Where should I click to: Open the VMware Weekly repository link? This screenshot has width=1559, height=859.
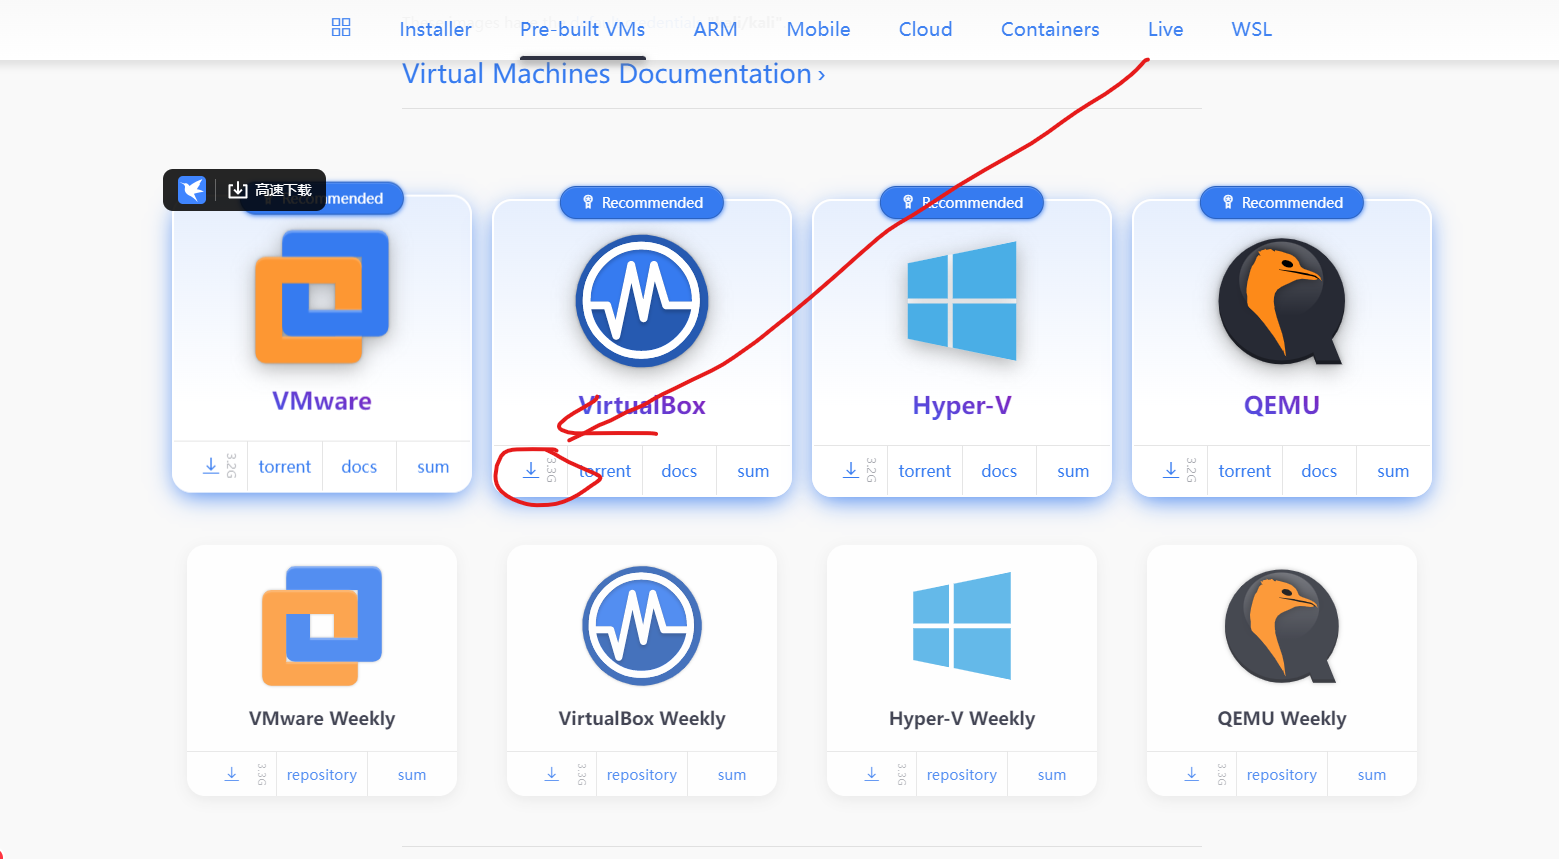pyautogui.click(x=322, y=775)
